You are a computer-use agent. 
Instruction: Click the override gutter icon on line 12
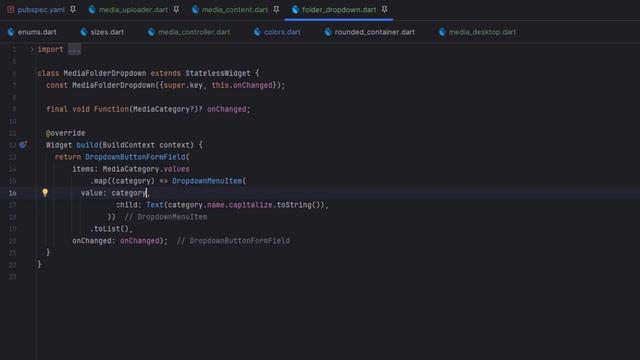coord(23,145)
